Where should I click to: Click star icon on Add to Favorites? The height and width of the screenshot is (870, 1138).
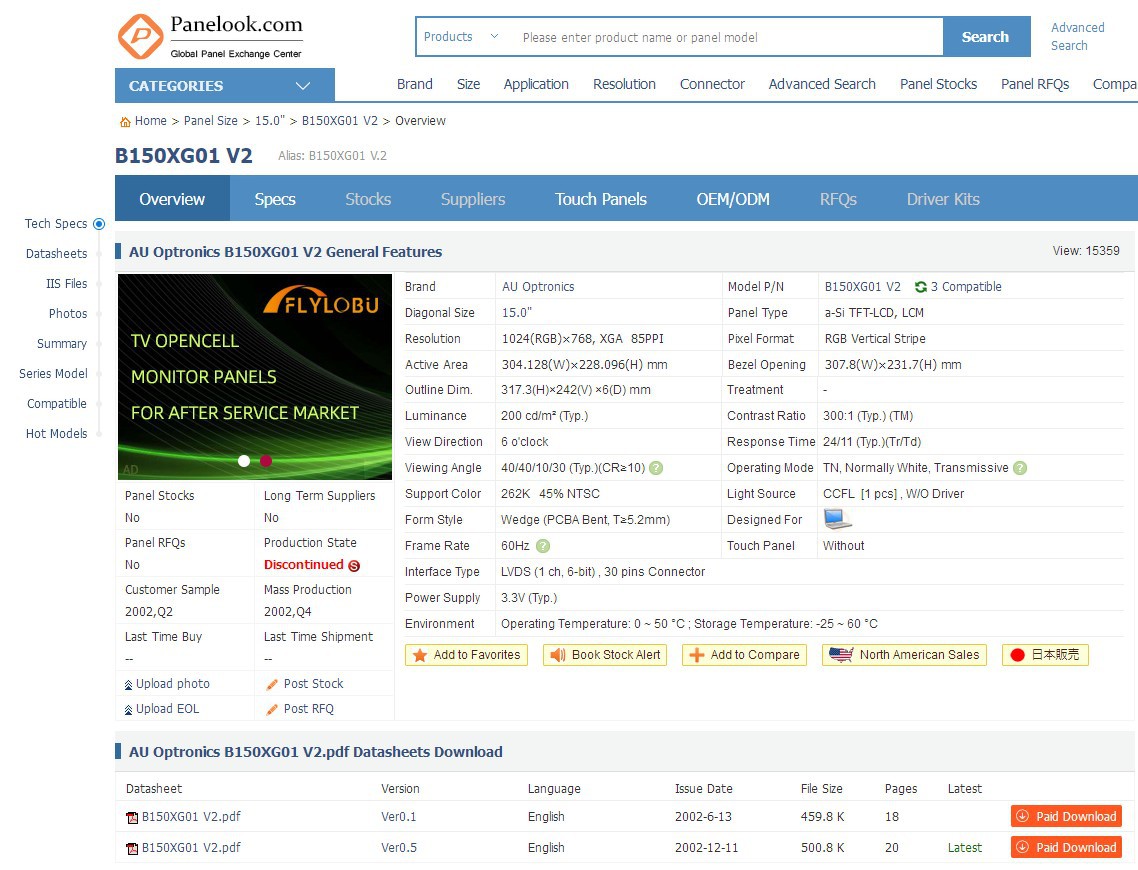419,655
